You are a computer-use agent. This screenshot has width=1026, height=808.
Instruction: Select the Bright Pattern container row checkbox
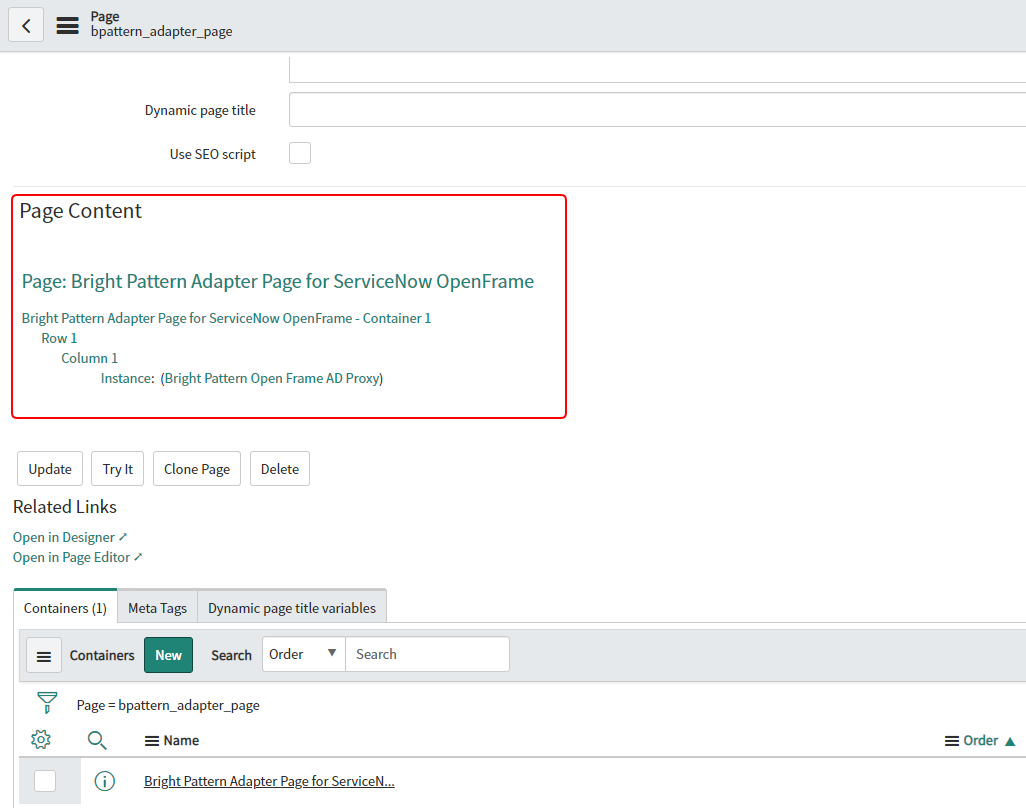coord(45,781)
